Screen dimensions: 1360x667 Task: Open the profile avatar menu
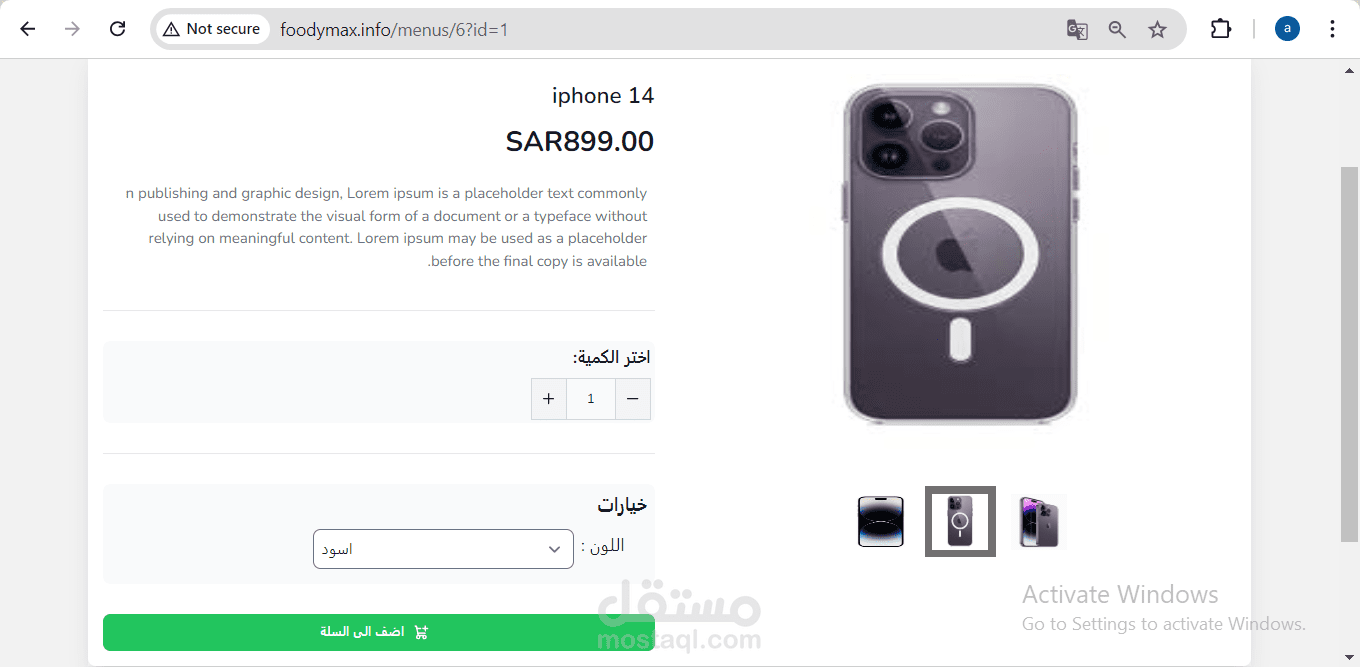point(1287,29)
